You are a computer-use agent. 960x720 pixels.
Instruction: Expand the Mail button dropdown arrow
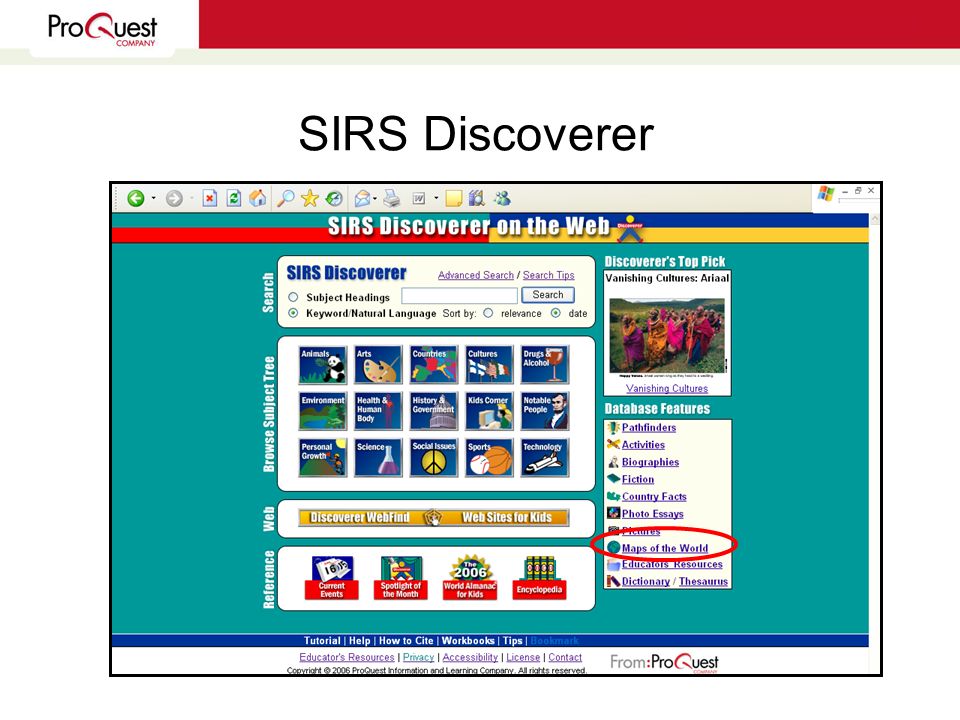375,198
